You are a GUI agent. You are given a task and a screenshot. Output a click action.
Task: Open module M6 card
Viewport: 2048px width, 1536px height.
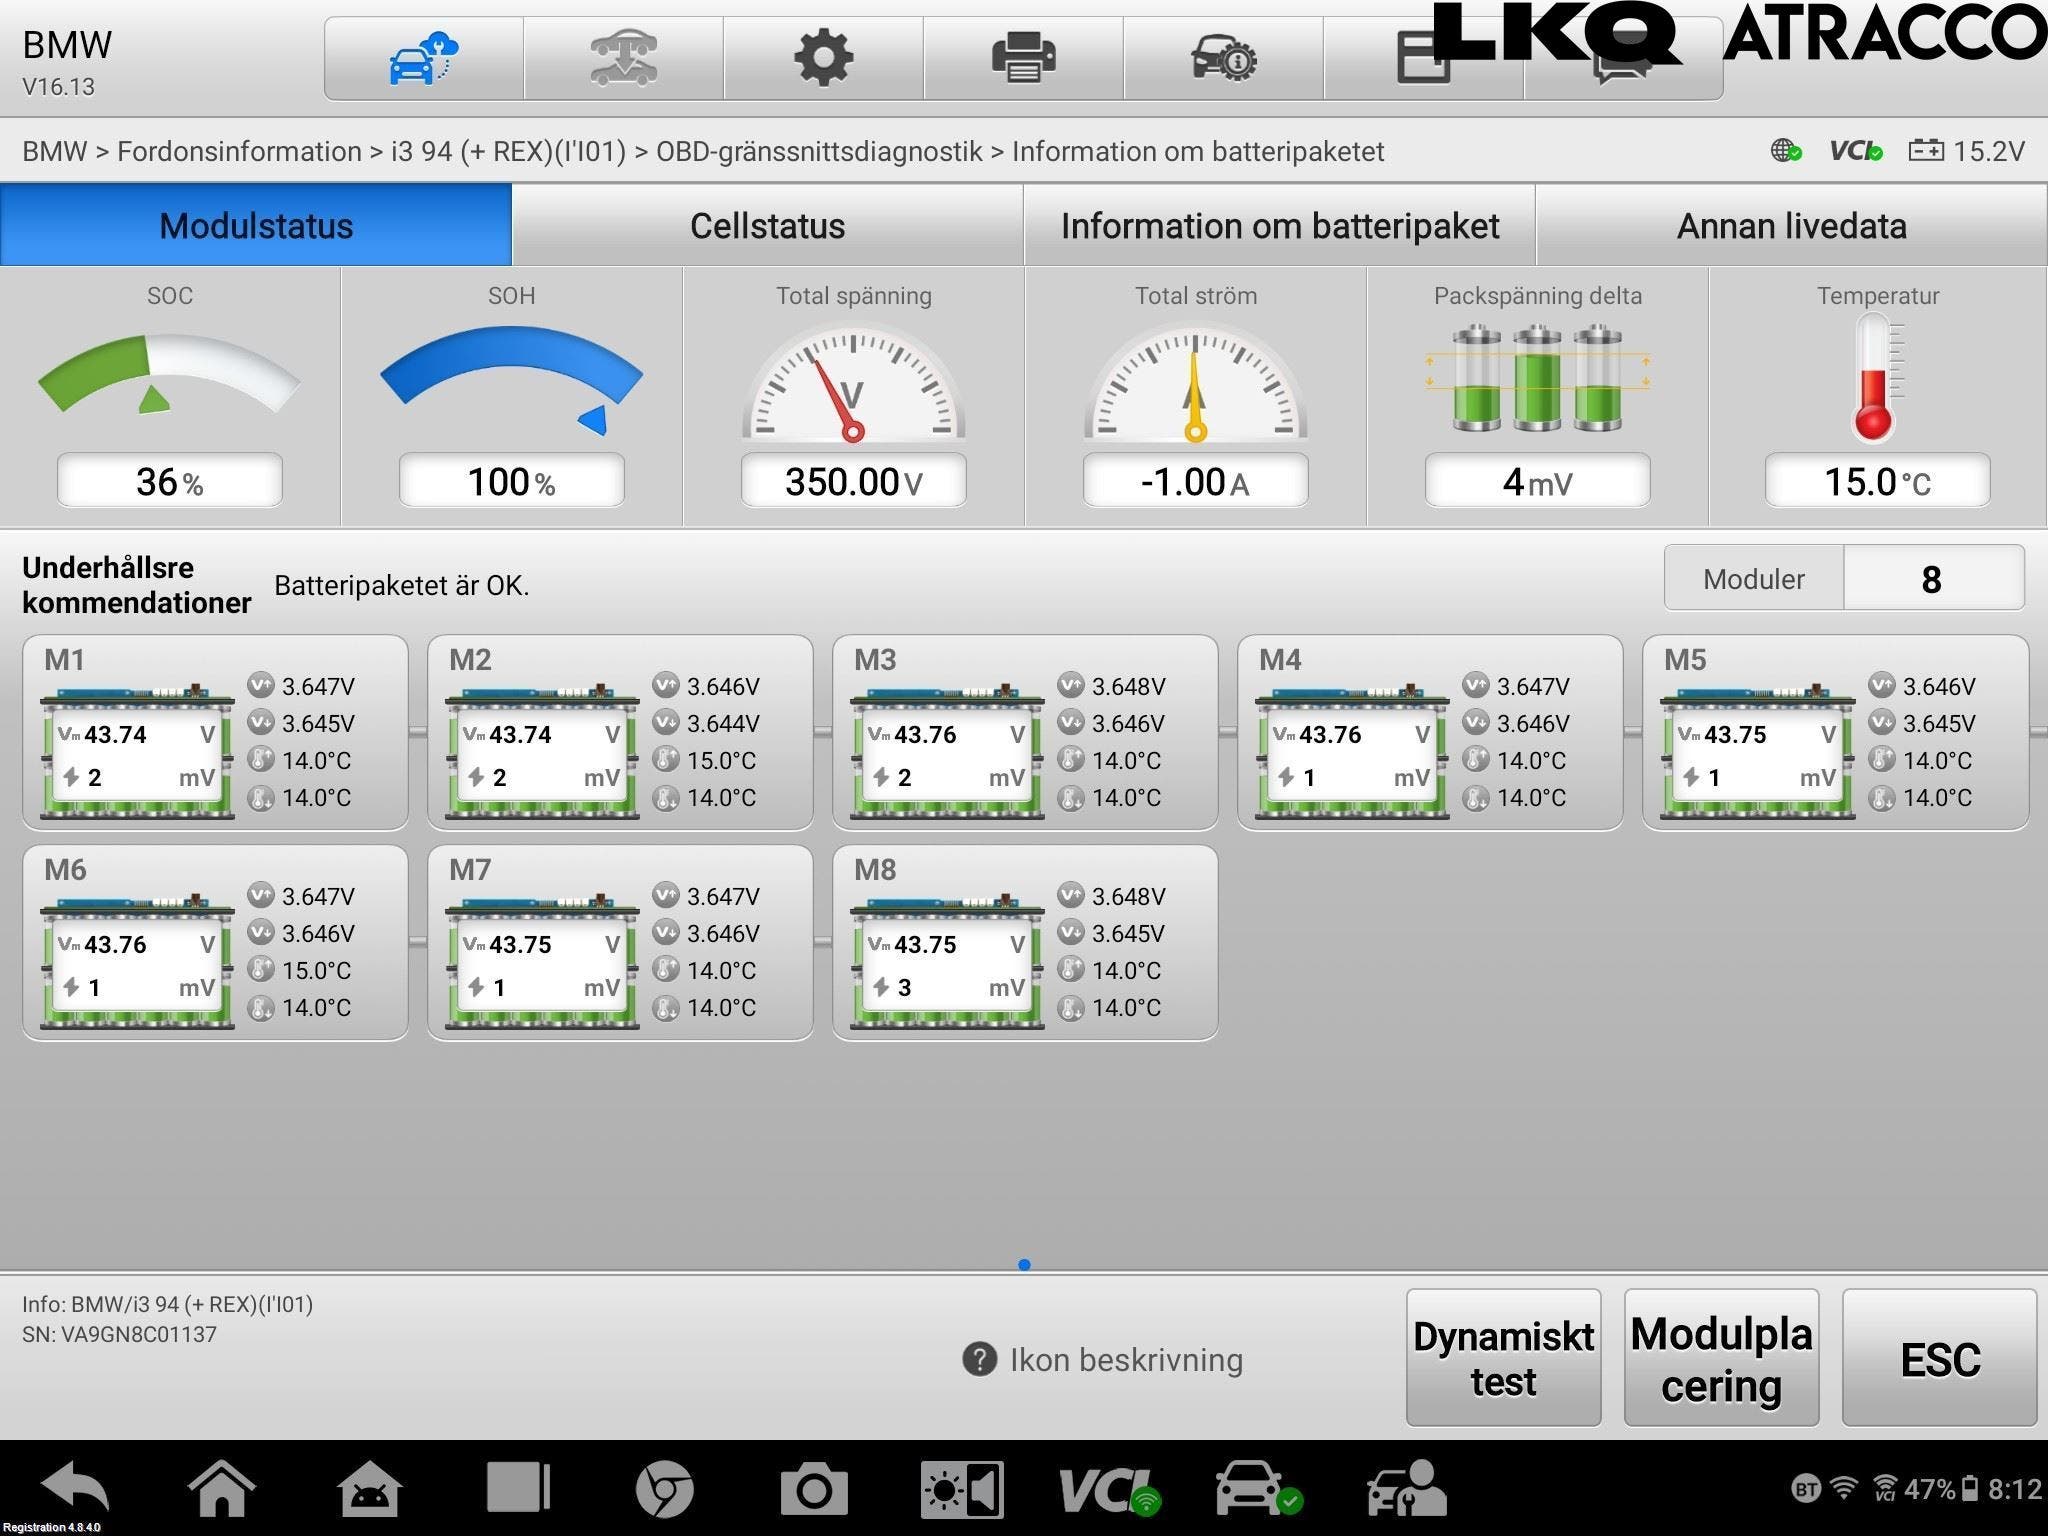(215, 943)
